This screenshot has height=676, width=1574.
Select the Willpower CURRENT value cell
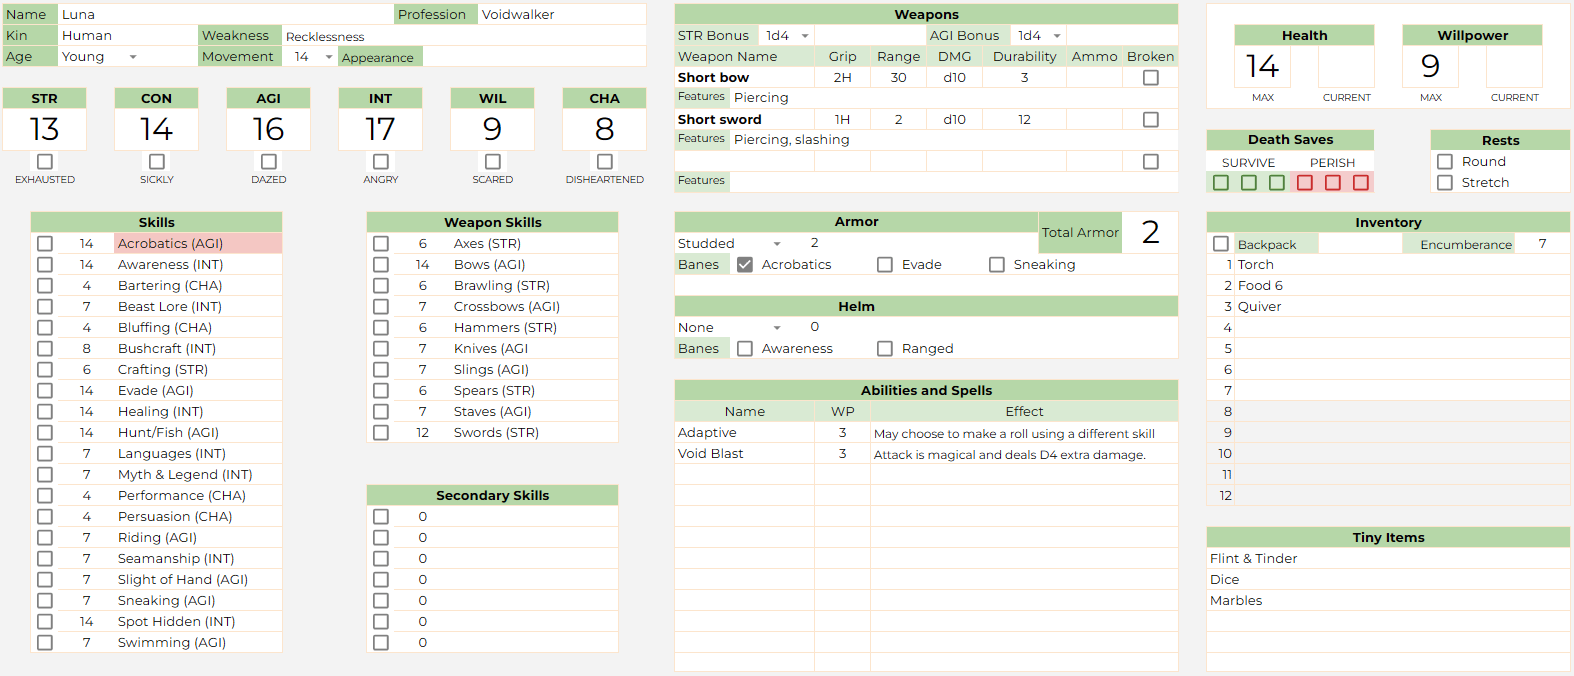pos(1514,67)
